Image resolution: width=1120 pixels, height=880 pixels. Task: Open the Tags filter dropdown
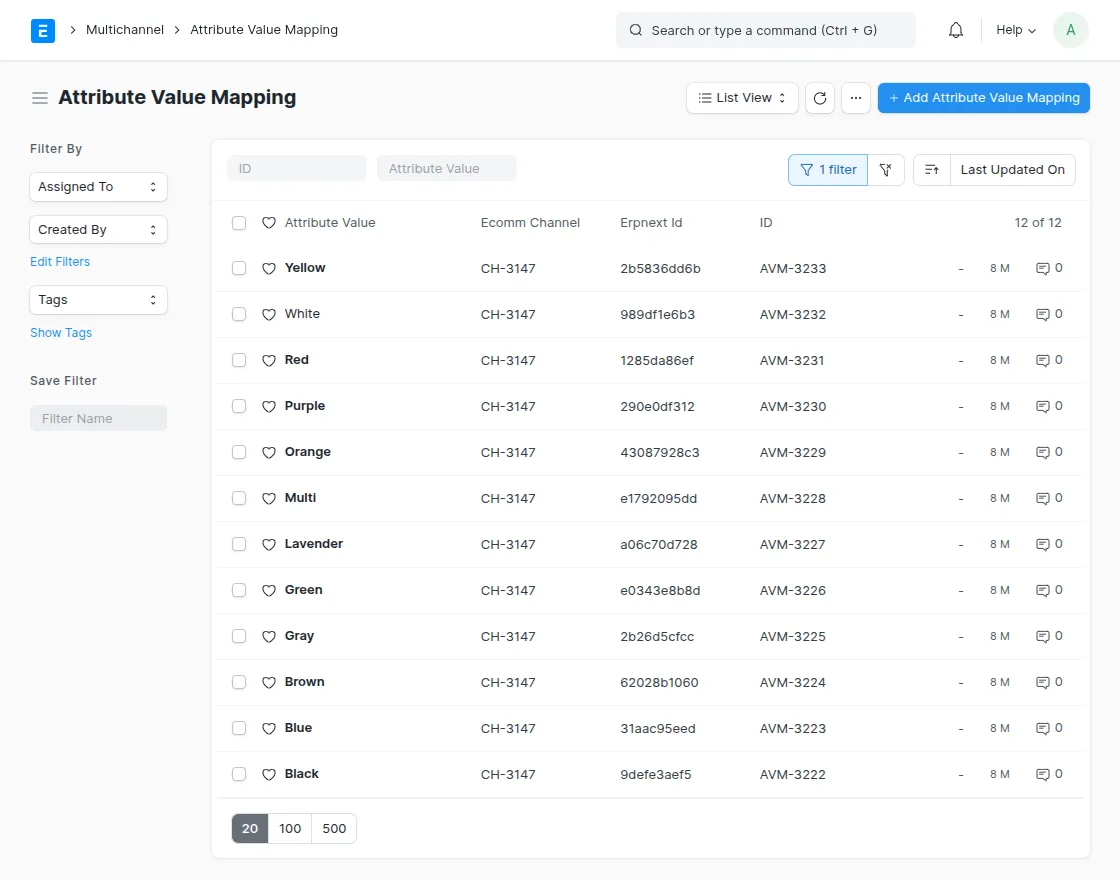click(x=98, y=300)
